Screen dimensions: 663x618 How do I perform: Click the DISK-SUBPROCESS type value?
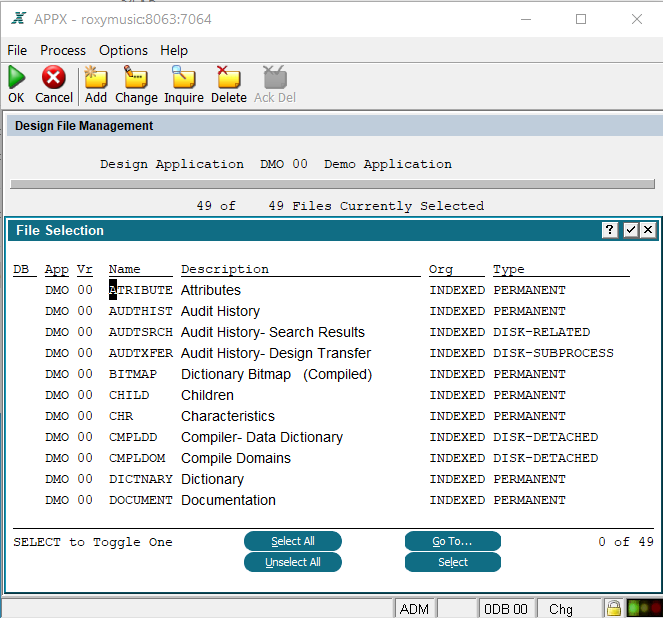pos(553,353)
